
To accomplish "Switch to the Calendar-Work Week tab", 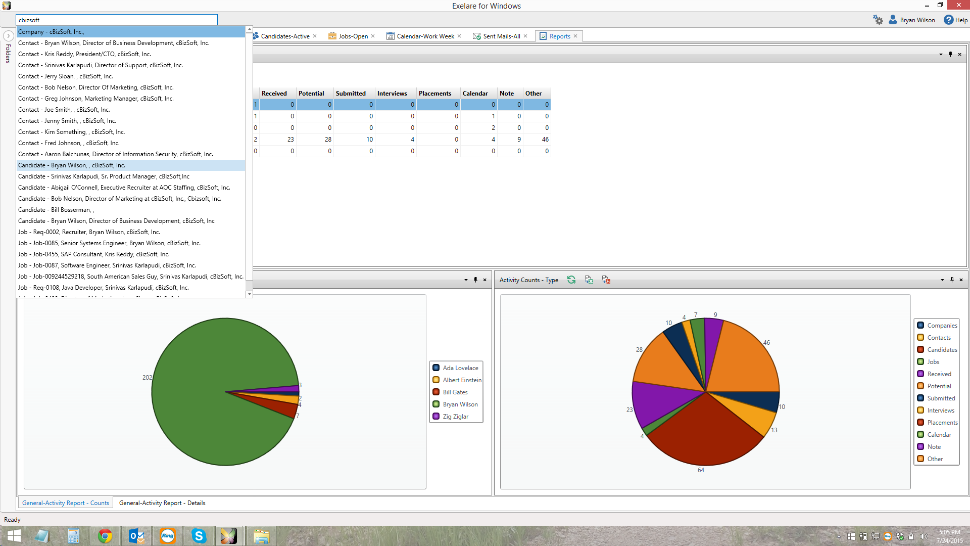I will point(425,36).
